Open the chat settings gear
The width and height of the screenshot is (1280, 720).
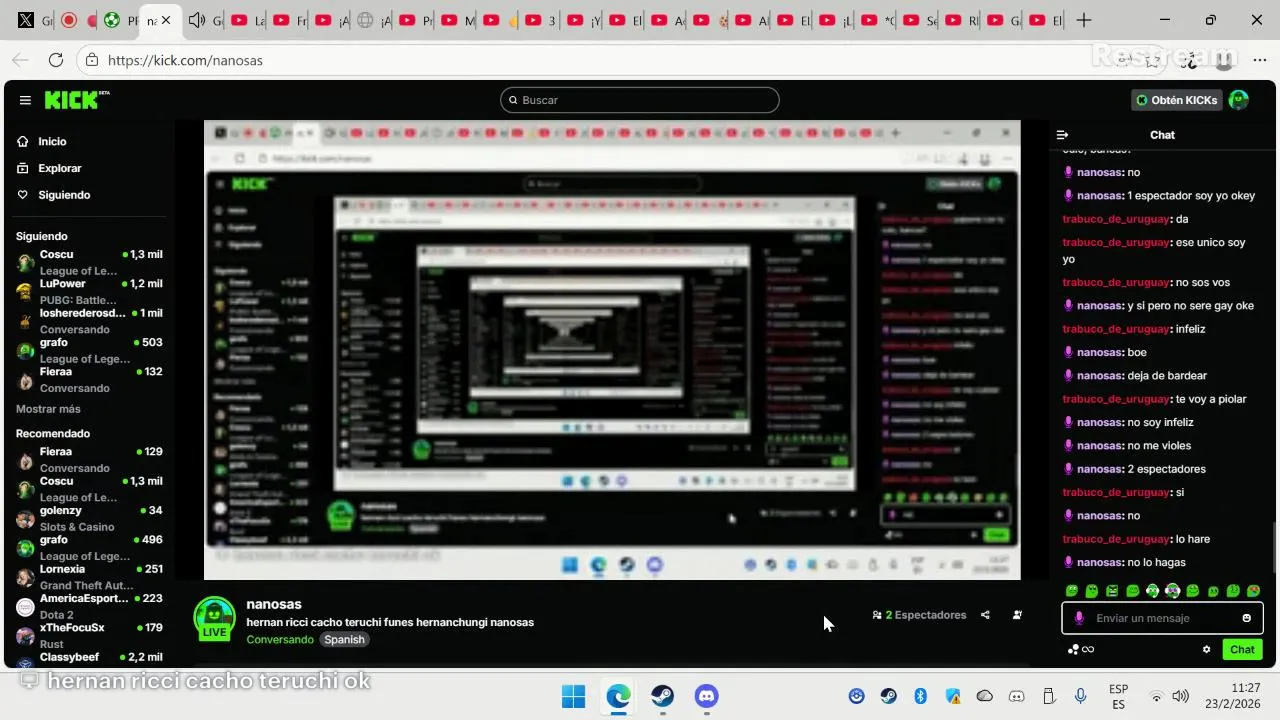tap(1206, 649)
